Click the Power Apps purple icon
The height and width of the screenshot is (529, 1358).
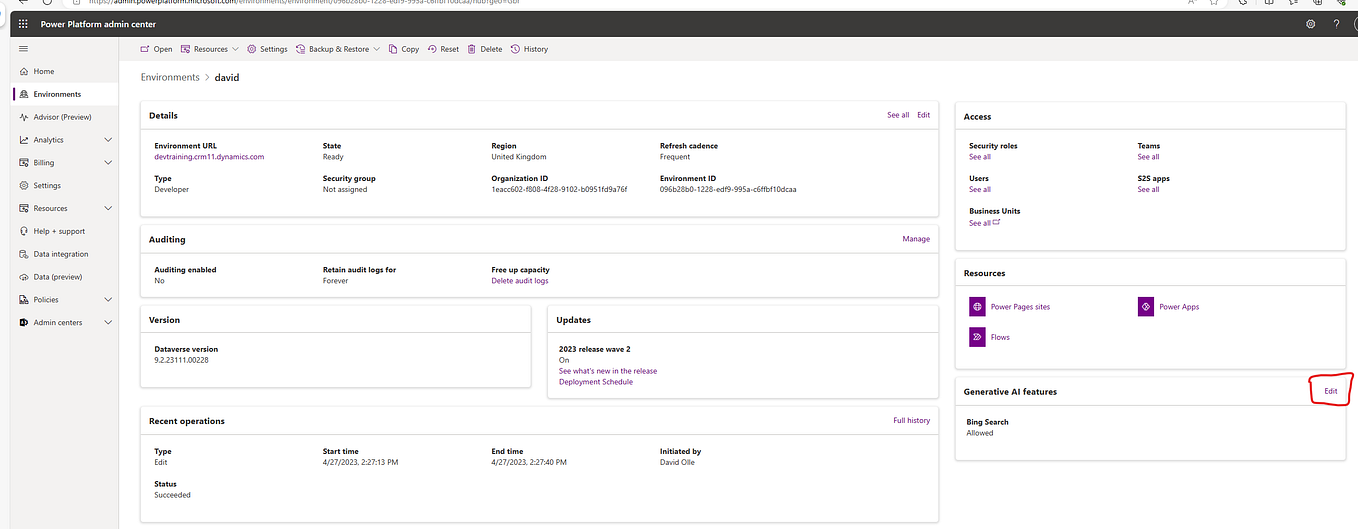[1146, 307]
